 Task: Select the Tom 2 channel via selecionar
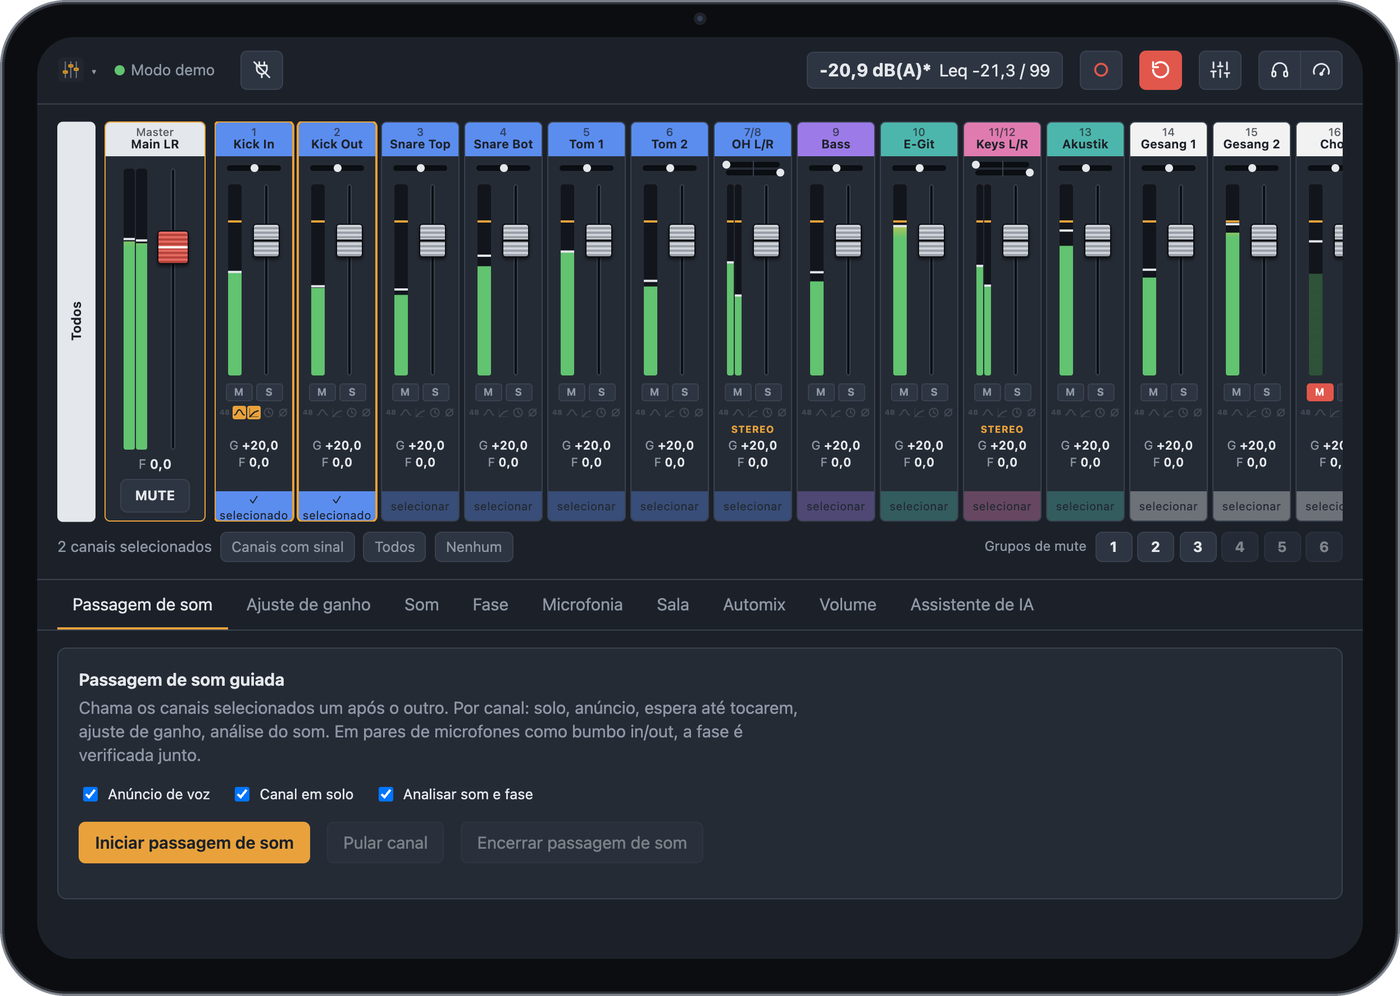(670, 506)
